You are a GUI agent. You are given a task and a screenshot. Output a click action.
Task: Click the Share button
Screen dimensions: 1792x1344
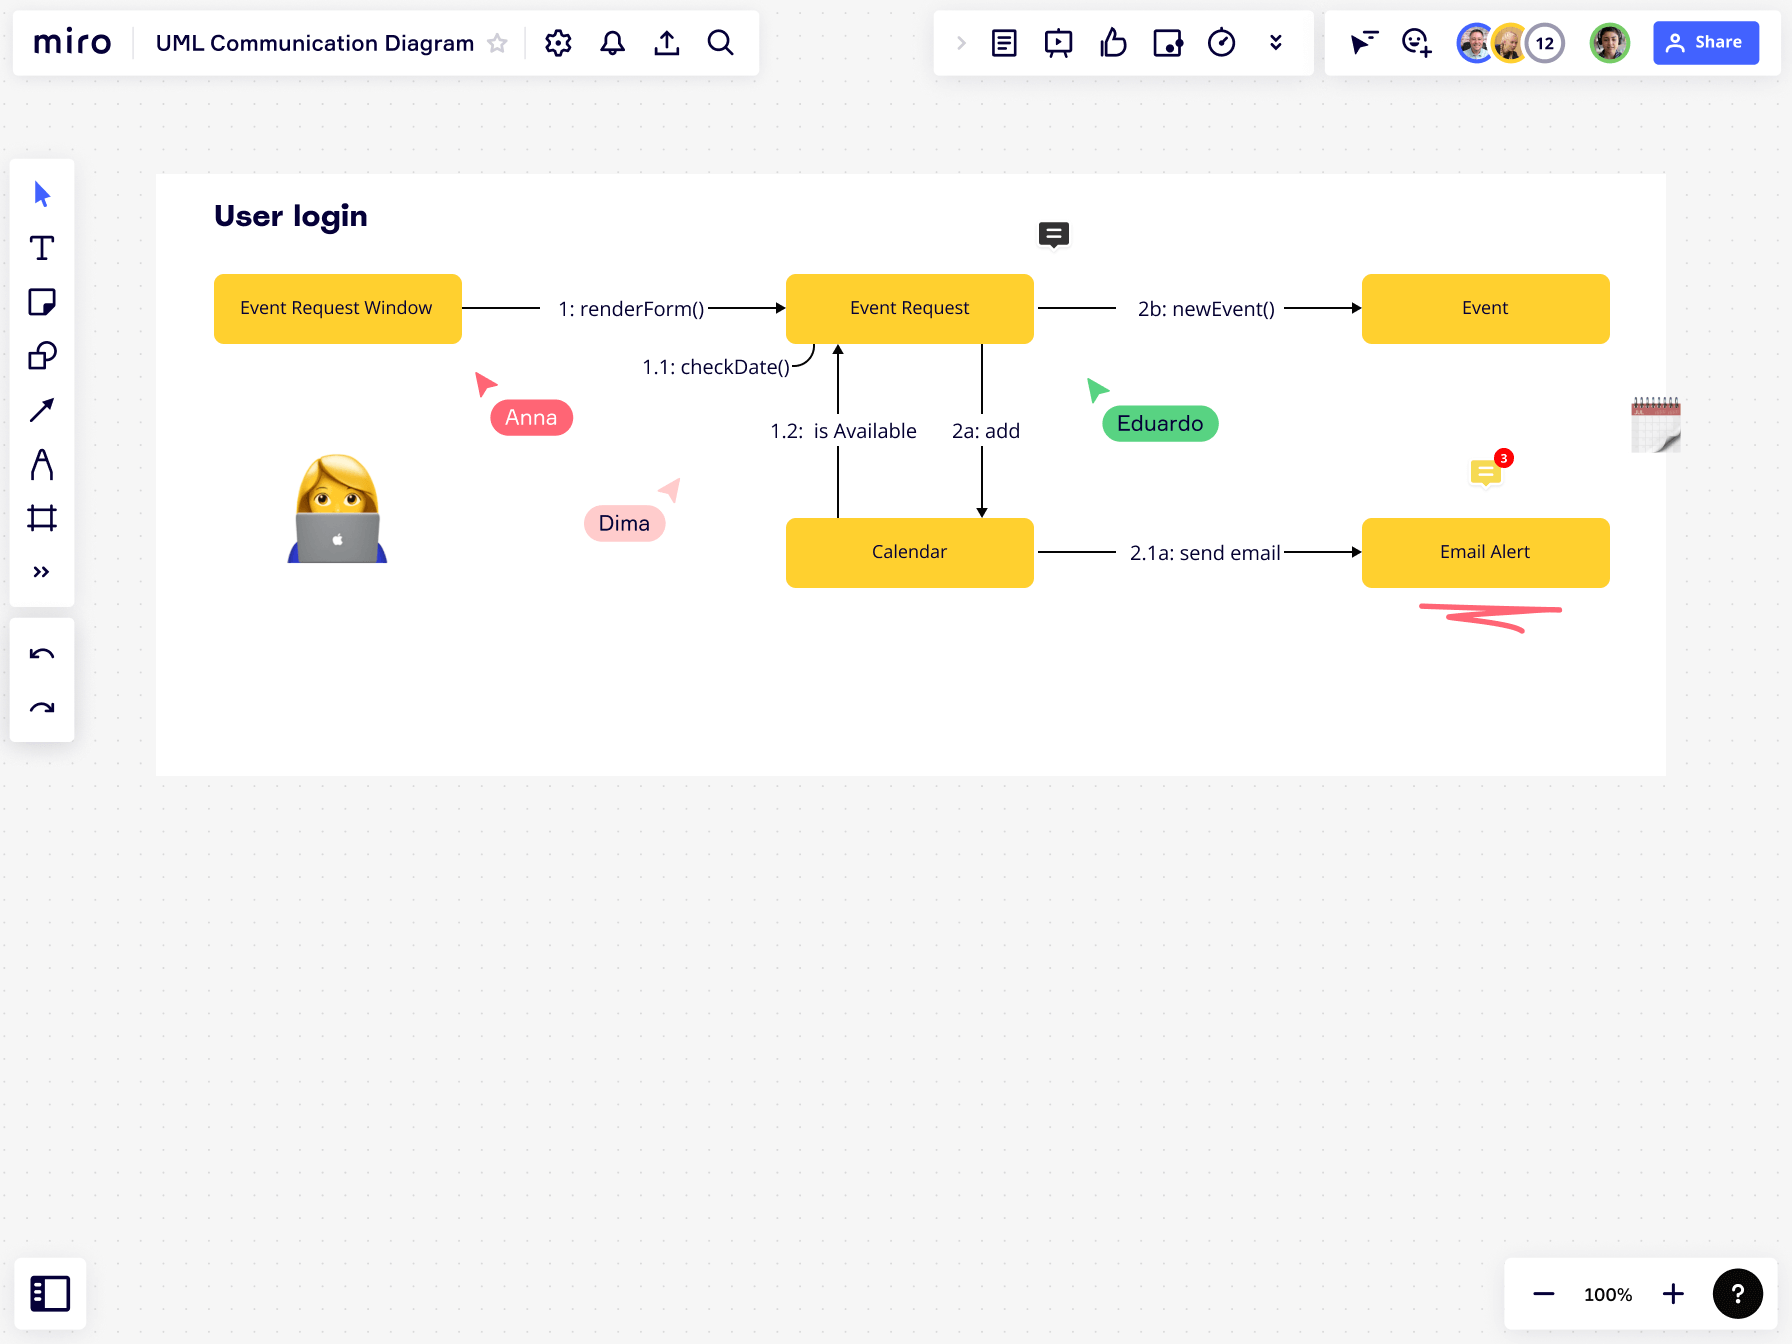pos(1706,42)
